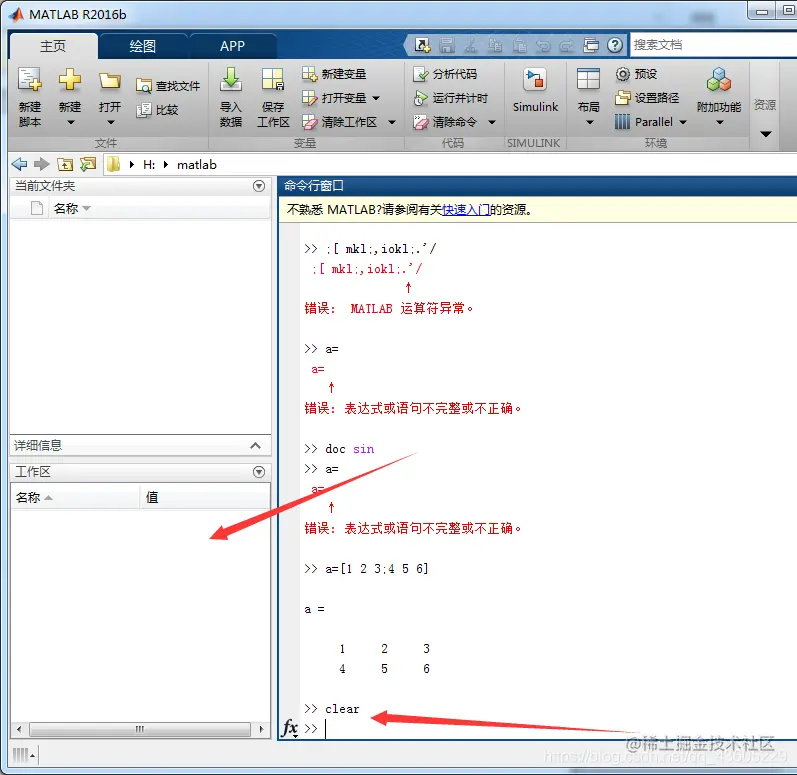
Task: Click the up one folder icon
Action: pyautogui.click(x=65, y=164)
